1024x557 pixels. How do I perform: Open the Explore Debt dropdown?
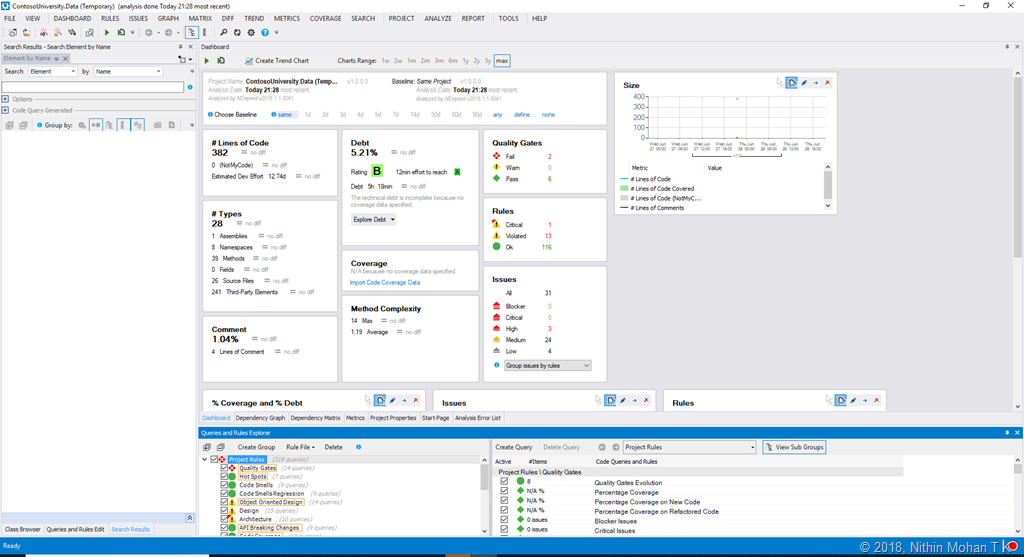(374, 219)
